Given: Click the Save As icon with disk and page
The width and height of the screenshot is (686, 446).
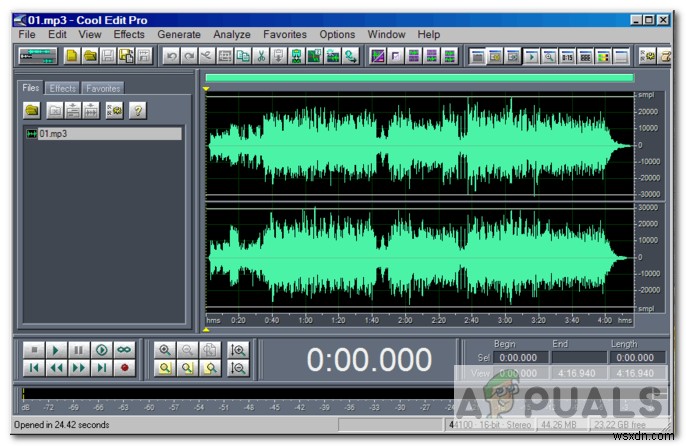Looking at the screenshot, I should [126, 56].
